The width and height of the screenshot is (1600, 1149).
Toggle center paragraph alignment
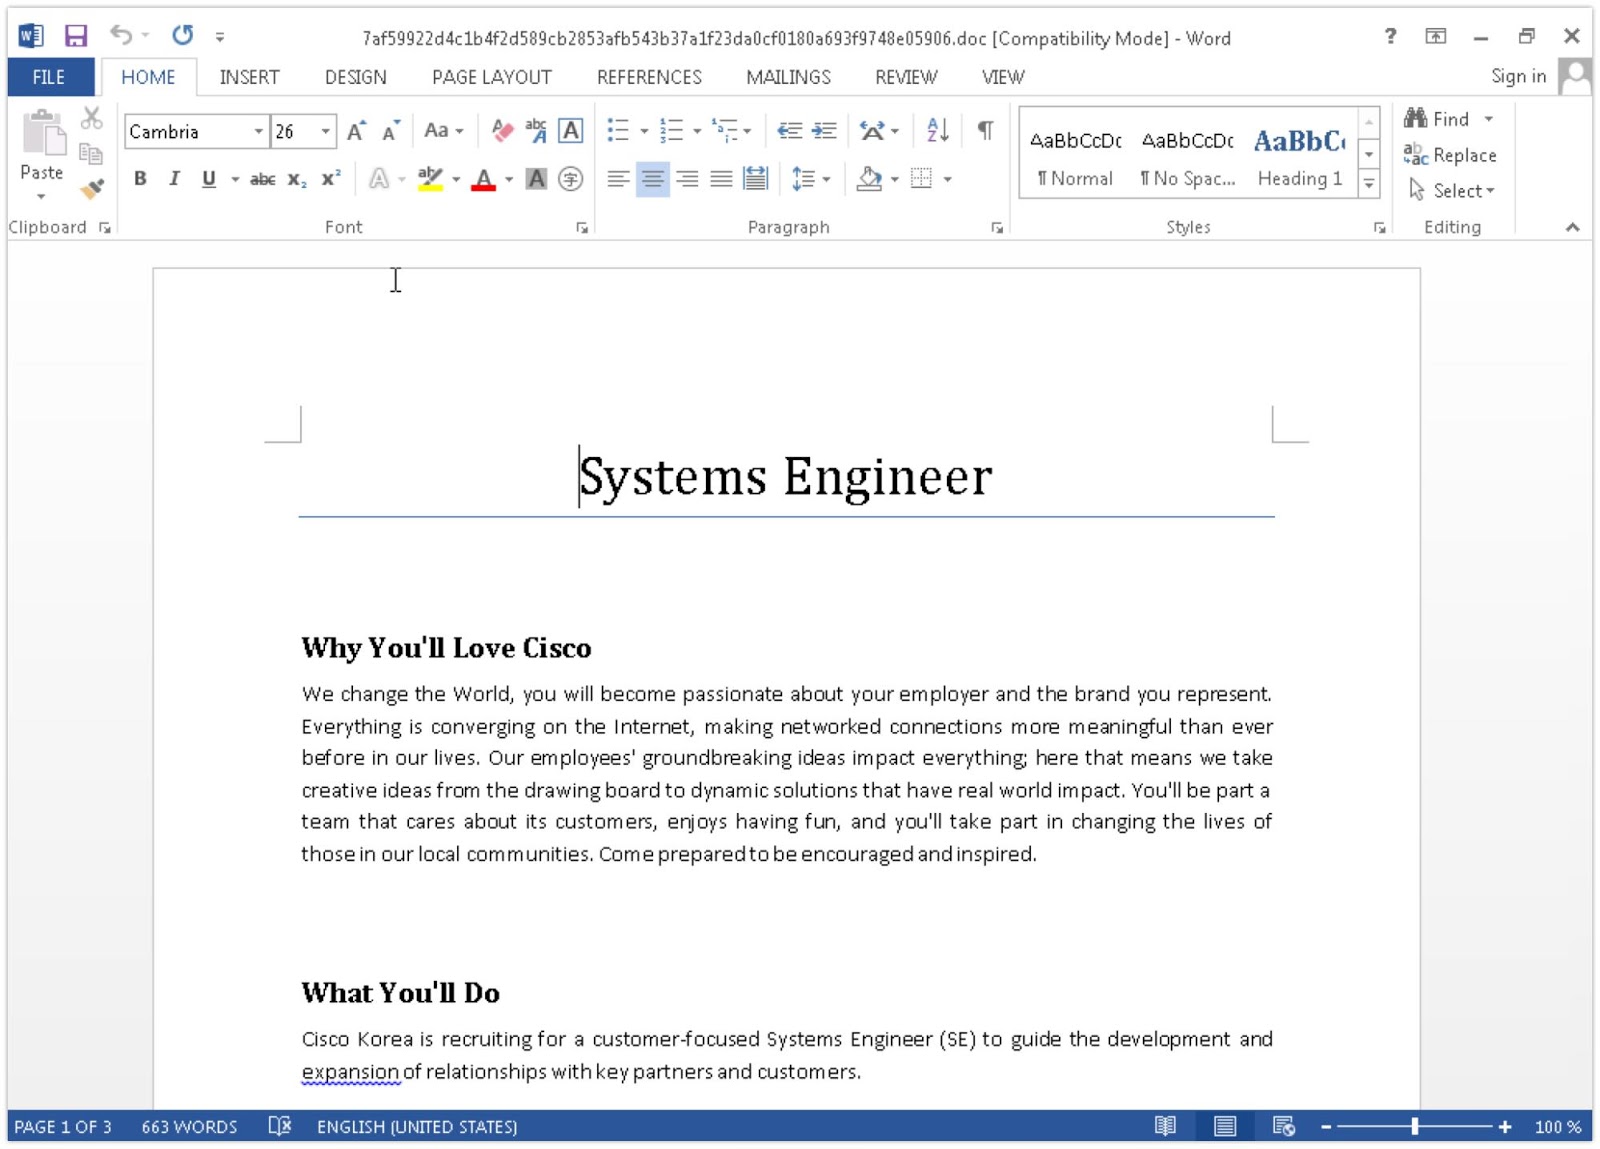click(x=653, y=180)
